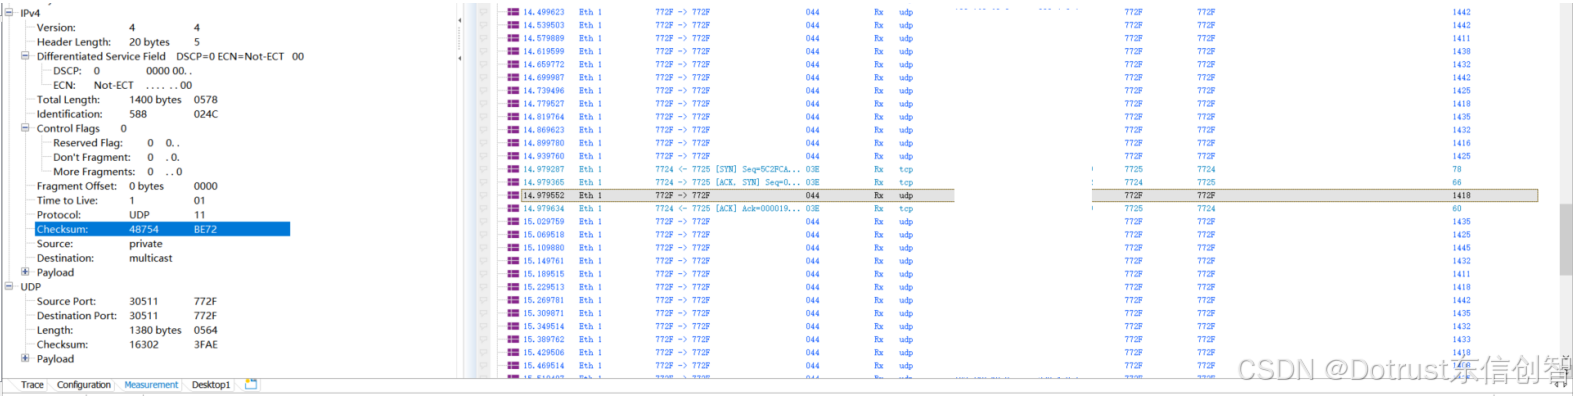Select the Fragment Offset row
This screenshot has width=1576, height=397.
127,186
